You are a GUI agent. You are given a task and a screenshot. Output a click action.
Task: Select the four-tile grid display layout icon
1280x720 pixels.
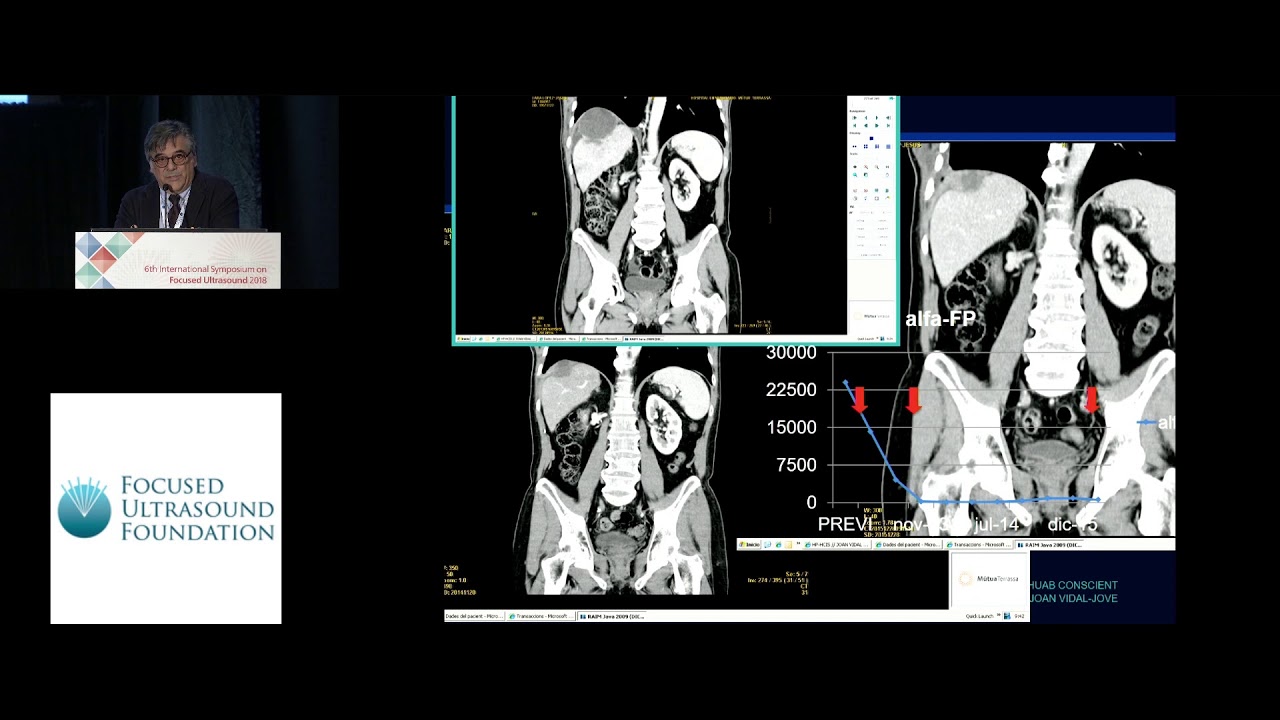tap(866, 147)
